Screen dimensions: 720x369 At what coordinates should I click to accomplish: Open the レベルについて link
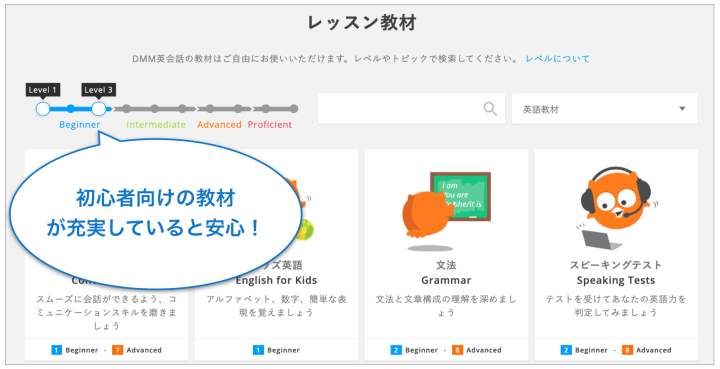click(557, 59)
